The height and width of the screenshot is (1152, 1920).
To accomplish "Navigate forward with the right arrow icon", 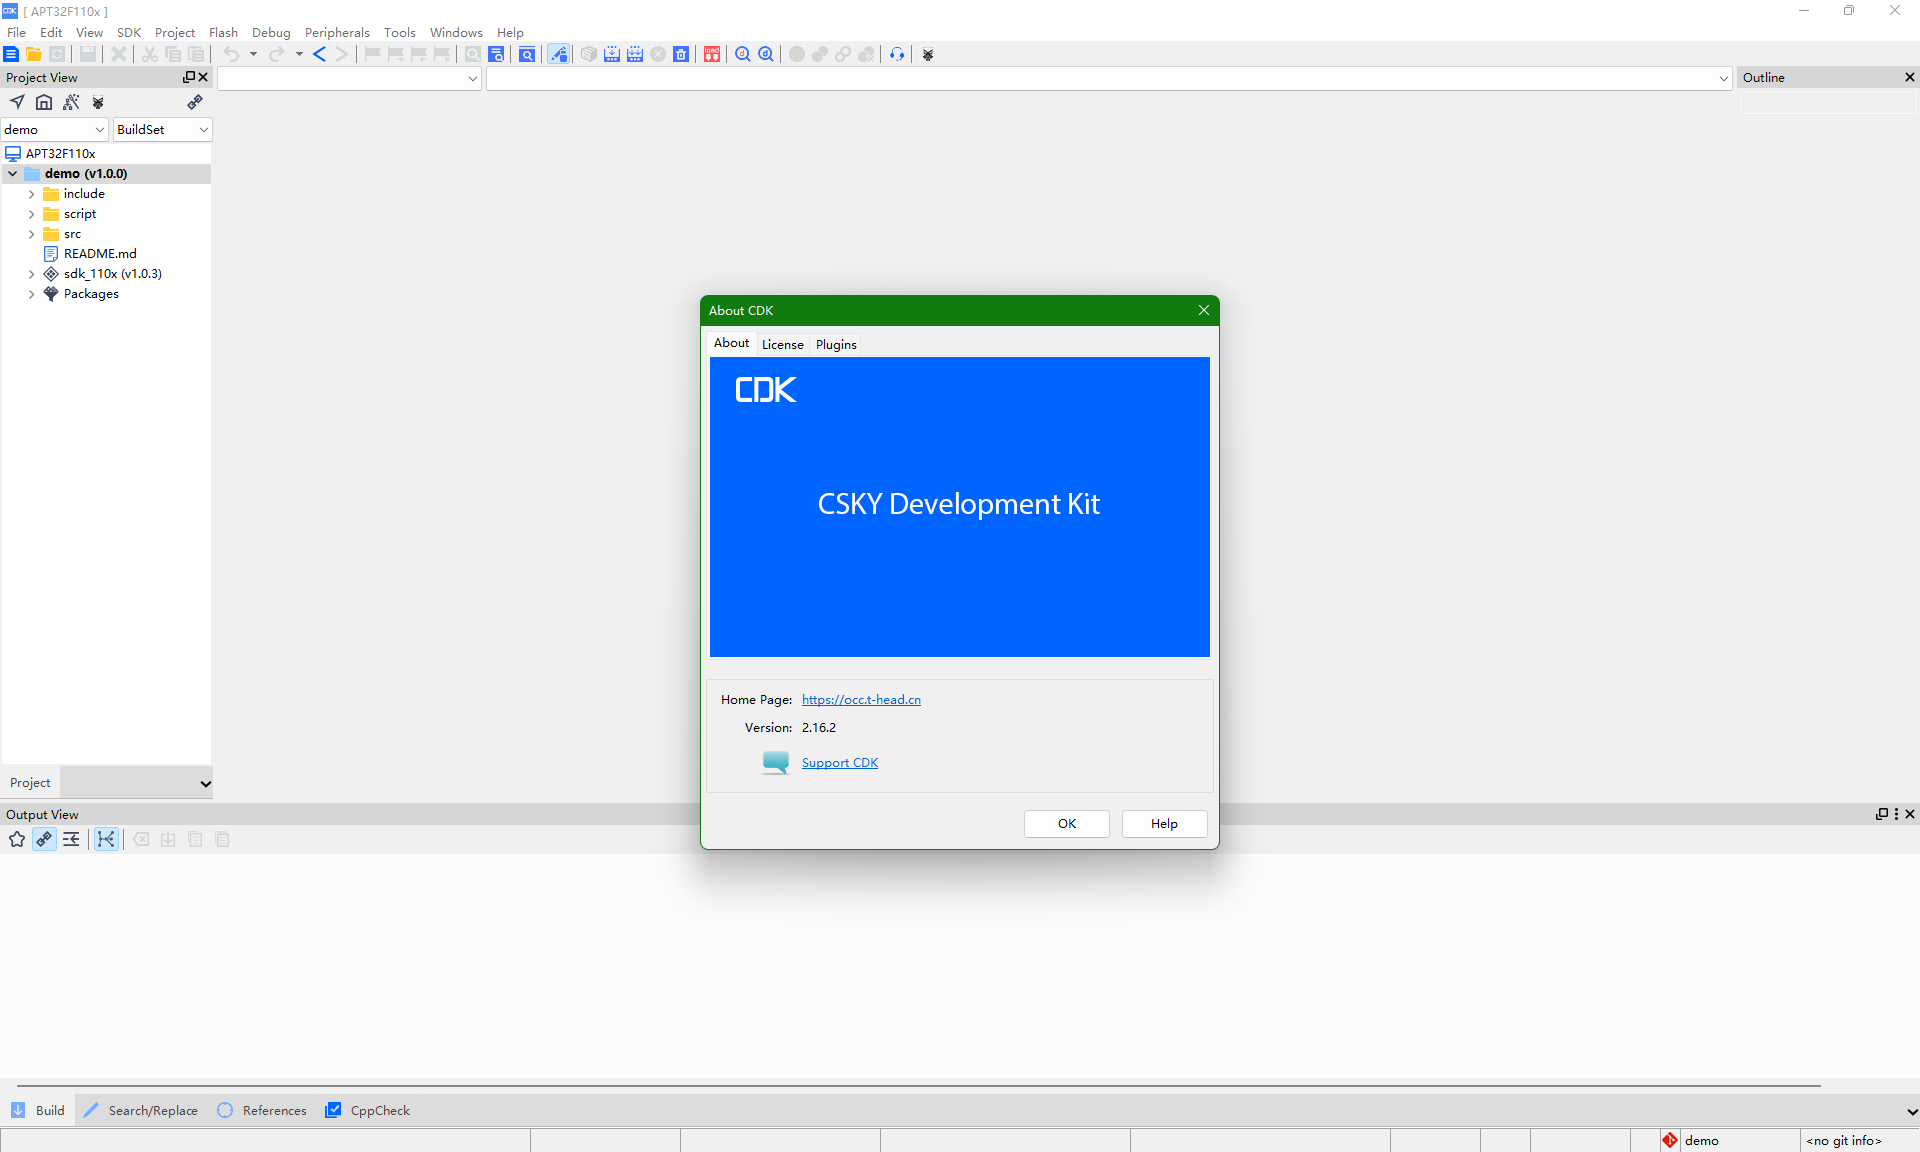I will pos(342,54).
